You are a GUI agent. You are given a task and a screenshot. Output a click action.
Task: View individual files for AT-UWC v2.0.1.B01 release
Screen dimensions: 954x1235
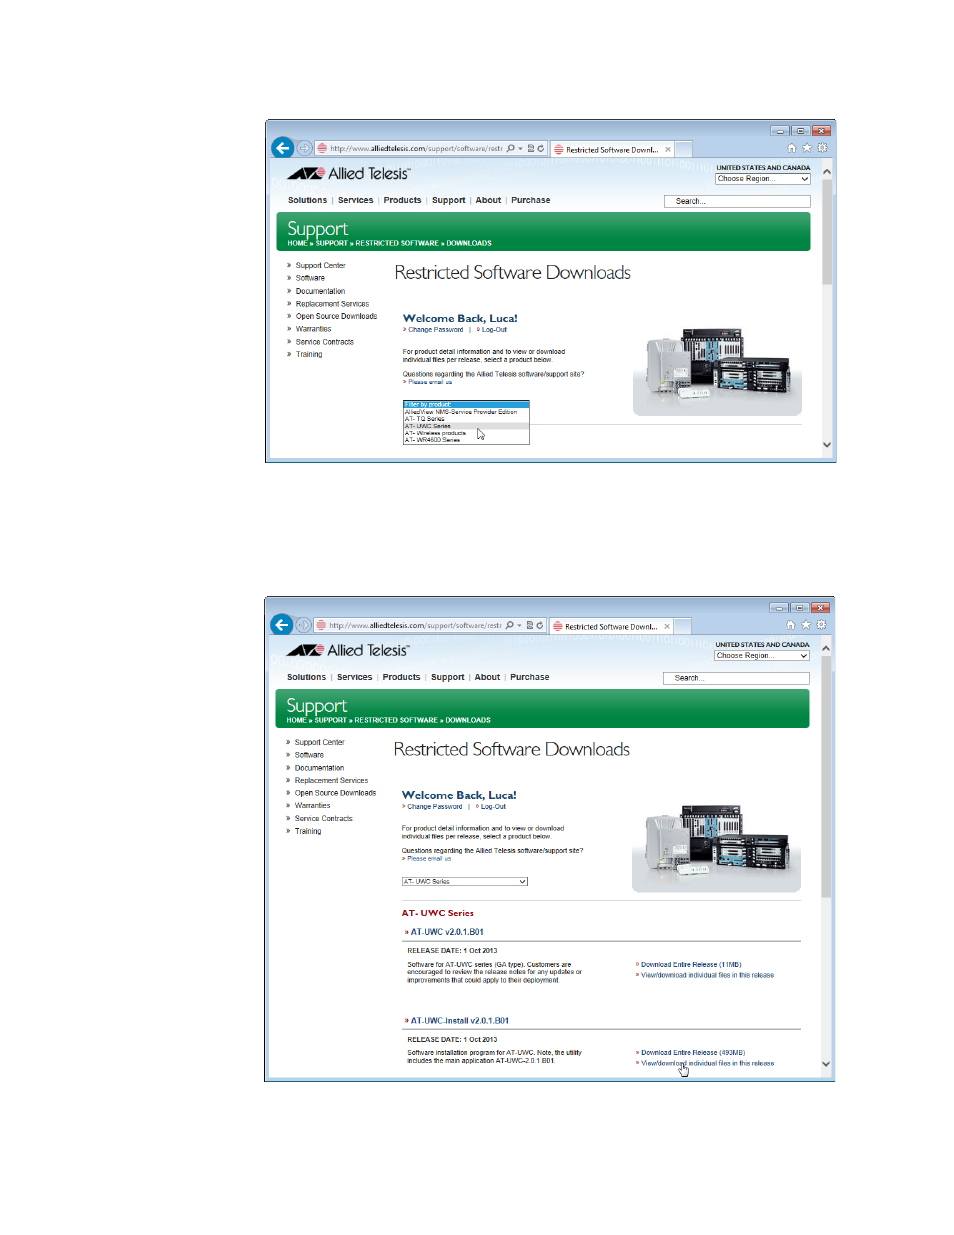click(707, 975)
